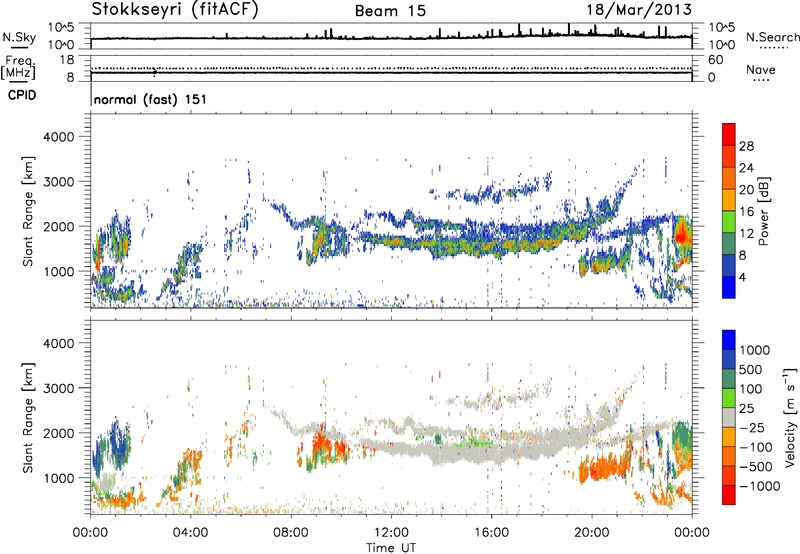This screenshot has width=800, height=554.
Task: Click the 'Power [dB]' colorbar title
Action: (x=763, y=211)
